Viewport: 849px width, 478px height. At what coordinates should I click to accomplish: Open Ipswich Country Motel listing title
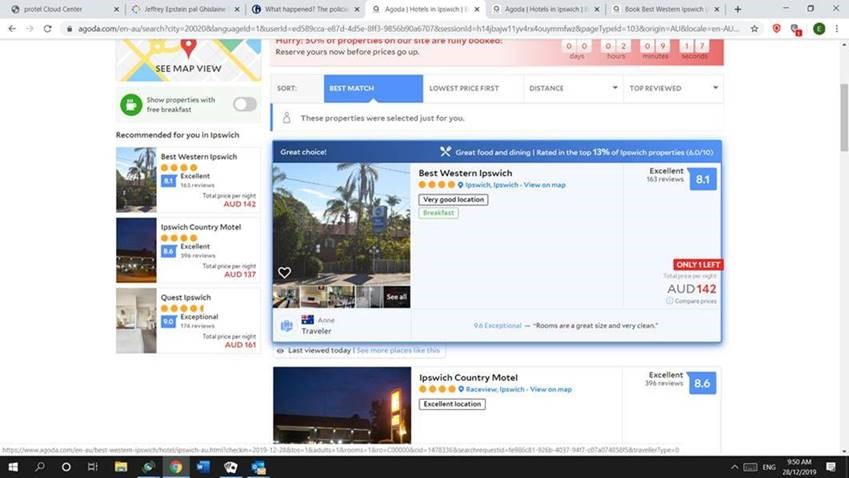tap(468, 377)
